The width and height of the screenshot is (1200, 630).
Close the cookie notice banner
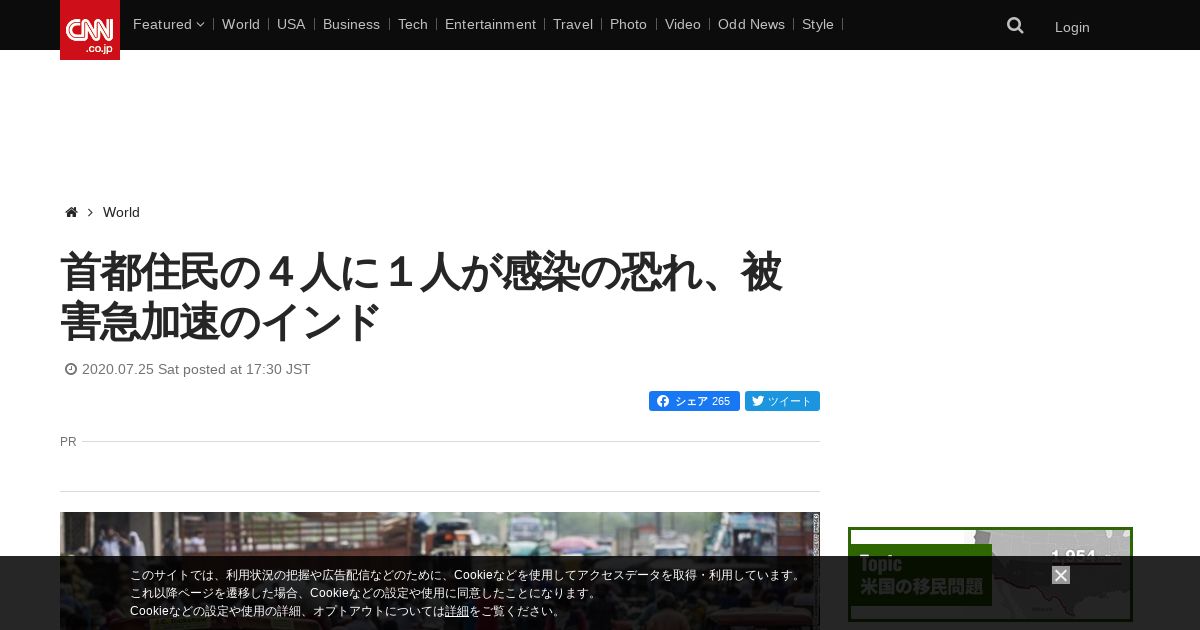coord(1061,575)
